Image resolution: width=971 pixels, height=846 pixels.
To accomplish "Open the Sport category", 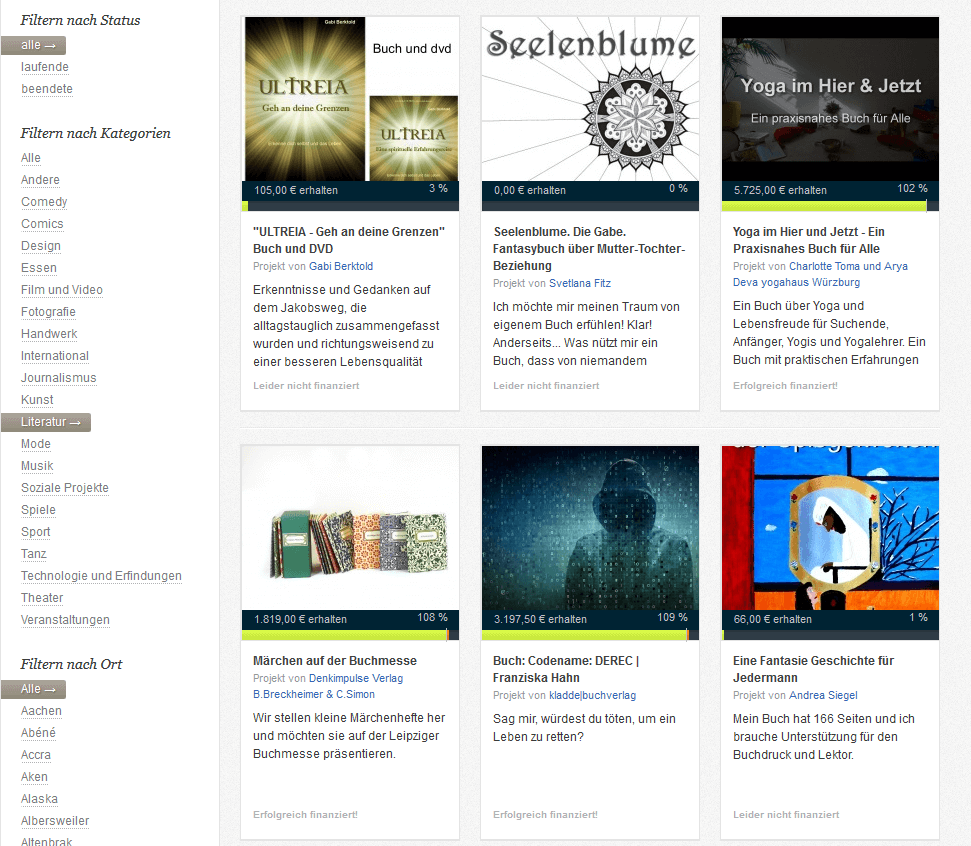I will click(x=36, y=532).
